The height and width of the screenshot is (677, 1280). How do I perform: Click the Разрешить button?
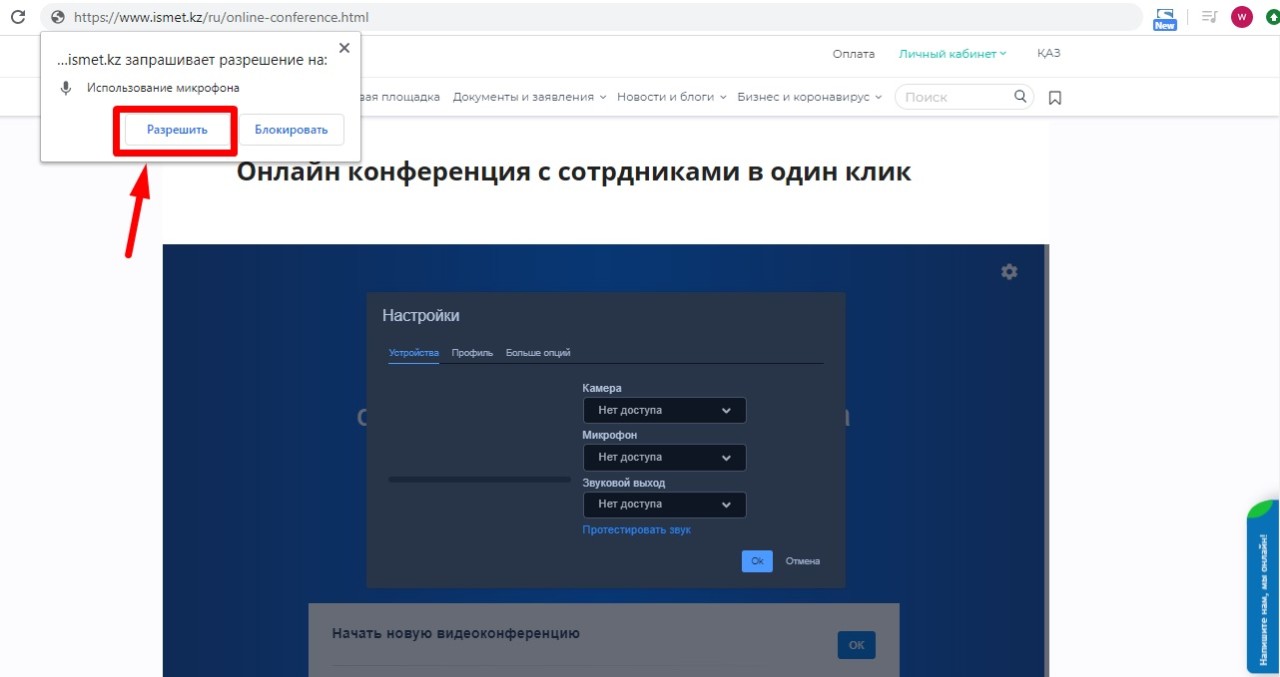tap(177, 130)
